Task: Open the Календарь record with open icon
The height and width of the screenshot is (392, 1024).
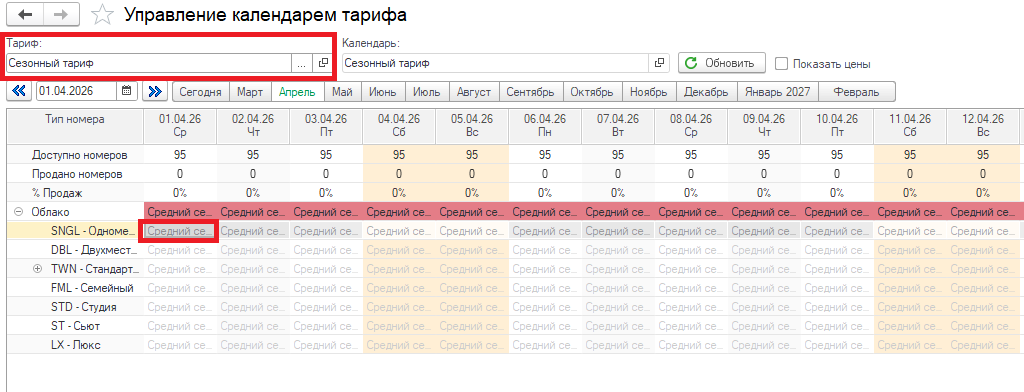Action: point(659,63)
